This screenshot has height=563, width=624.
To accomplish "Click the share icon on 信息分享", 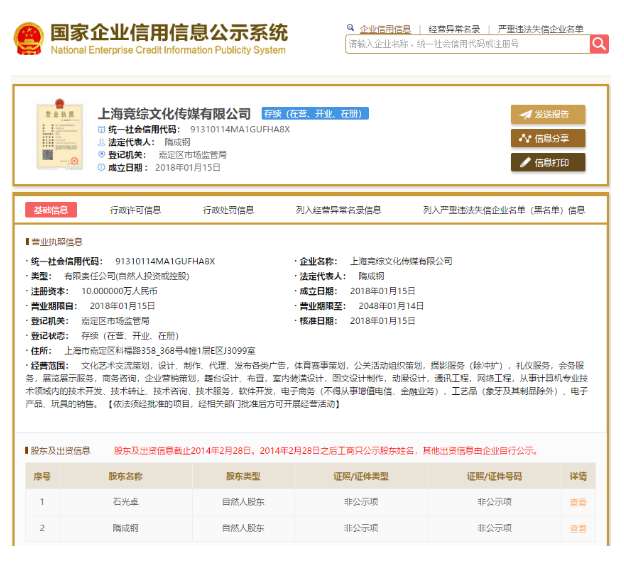I will [x=525, y=138].
